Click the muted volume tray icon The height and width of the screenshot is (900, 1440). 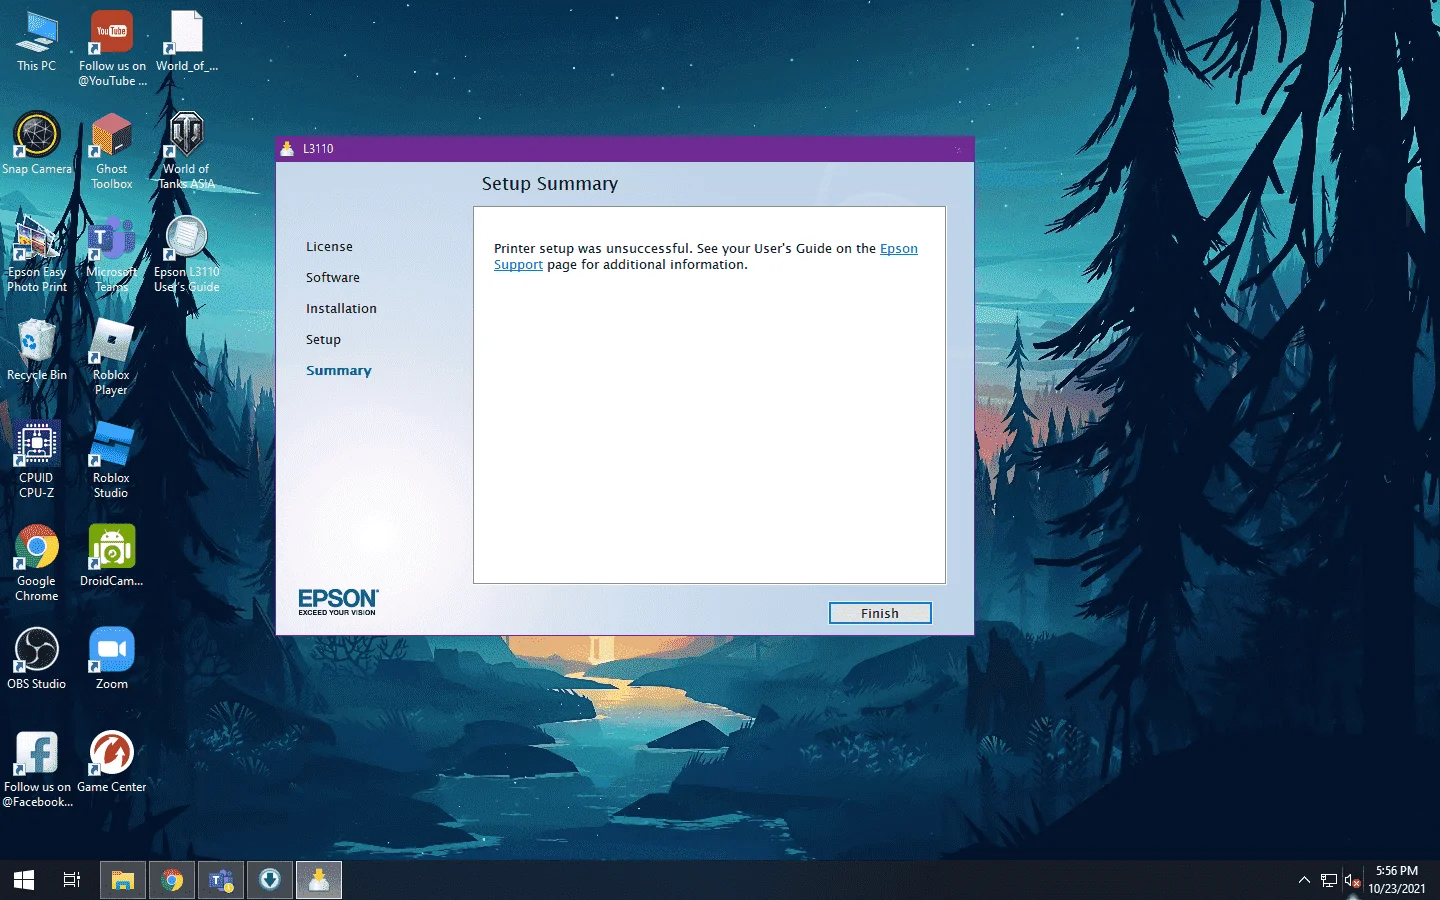point(1353,880)
